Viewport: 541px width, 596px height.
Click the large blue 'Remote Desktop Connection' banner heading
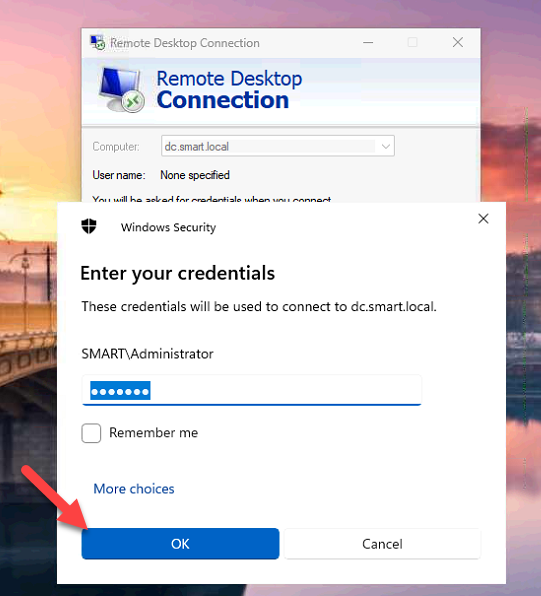[x=229, y=90]
